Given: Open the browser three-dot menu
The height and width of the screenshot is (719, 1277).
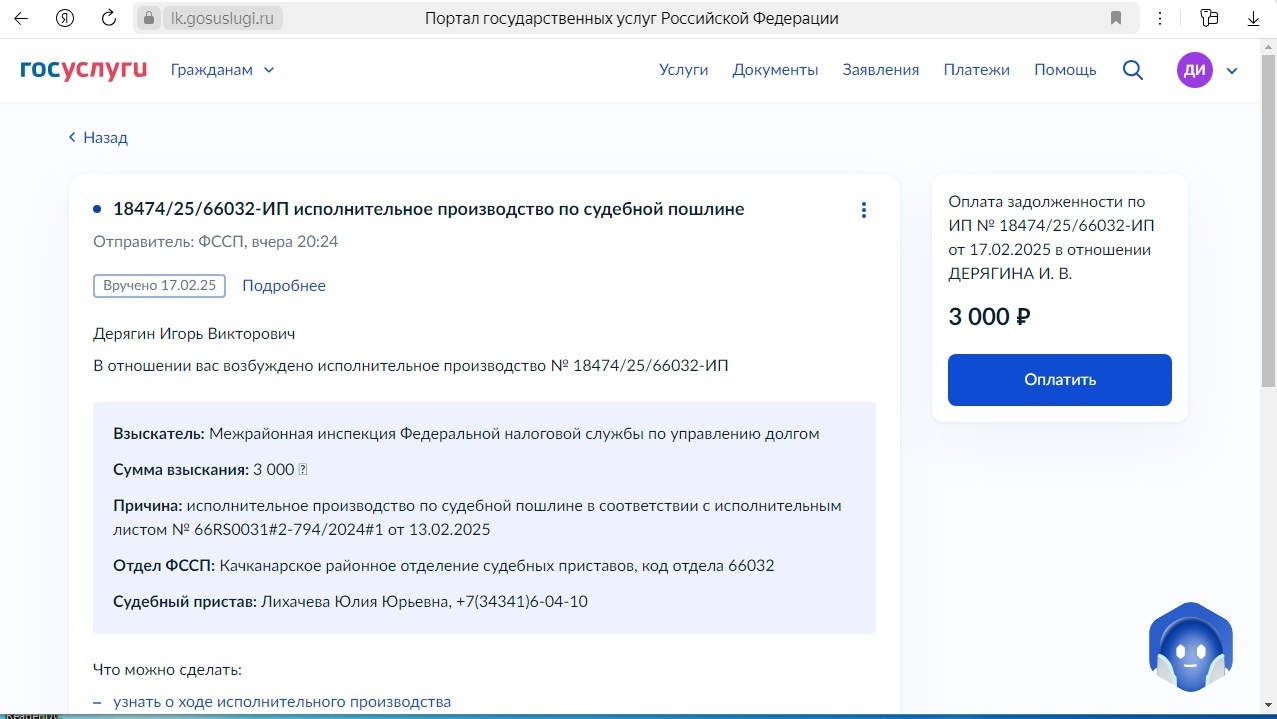Looking at the screenshot, I should pos(1160,18).
